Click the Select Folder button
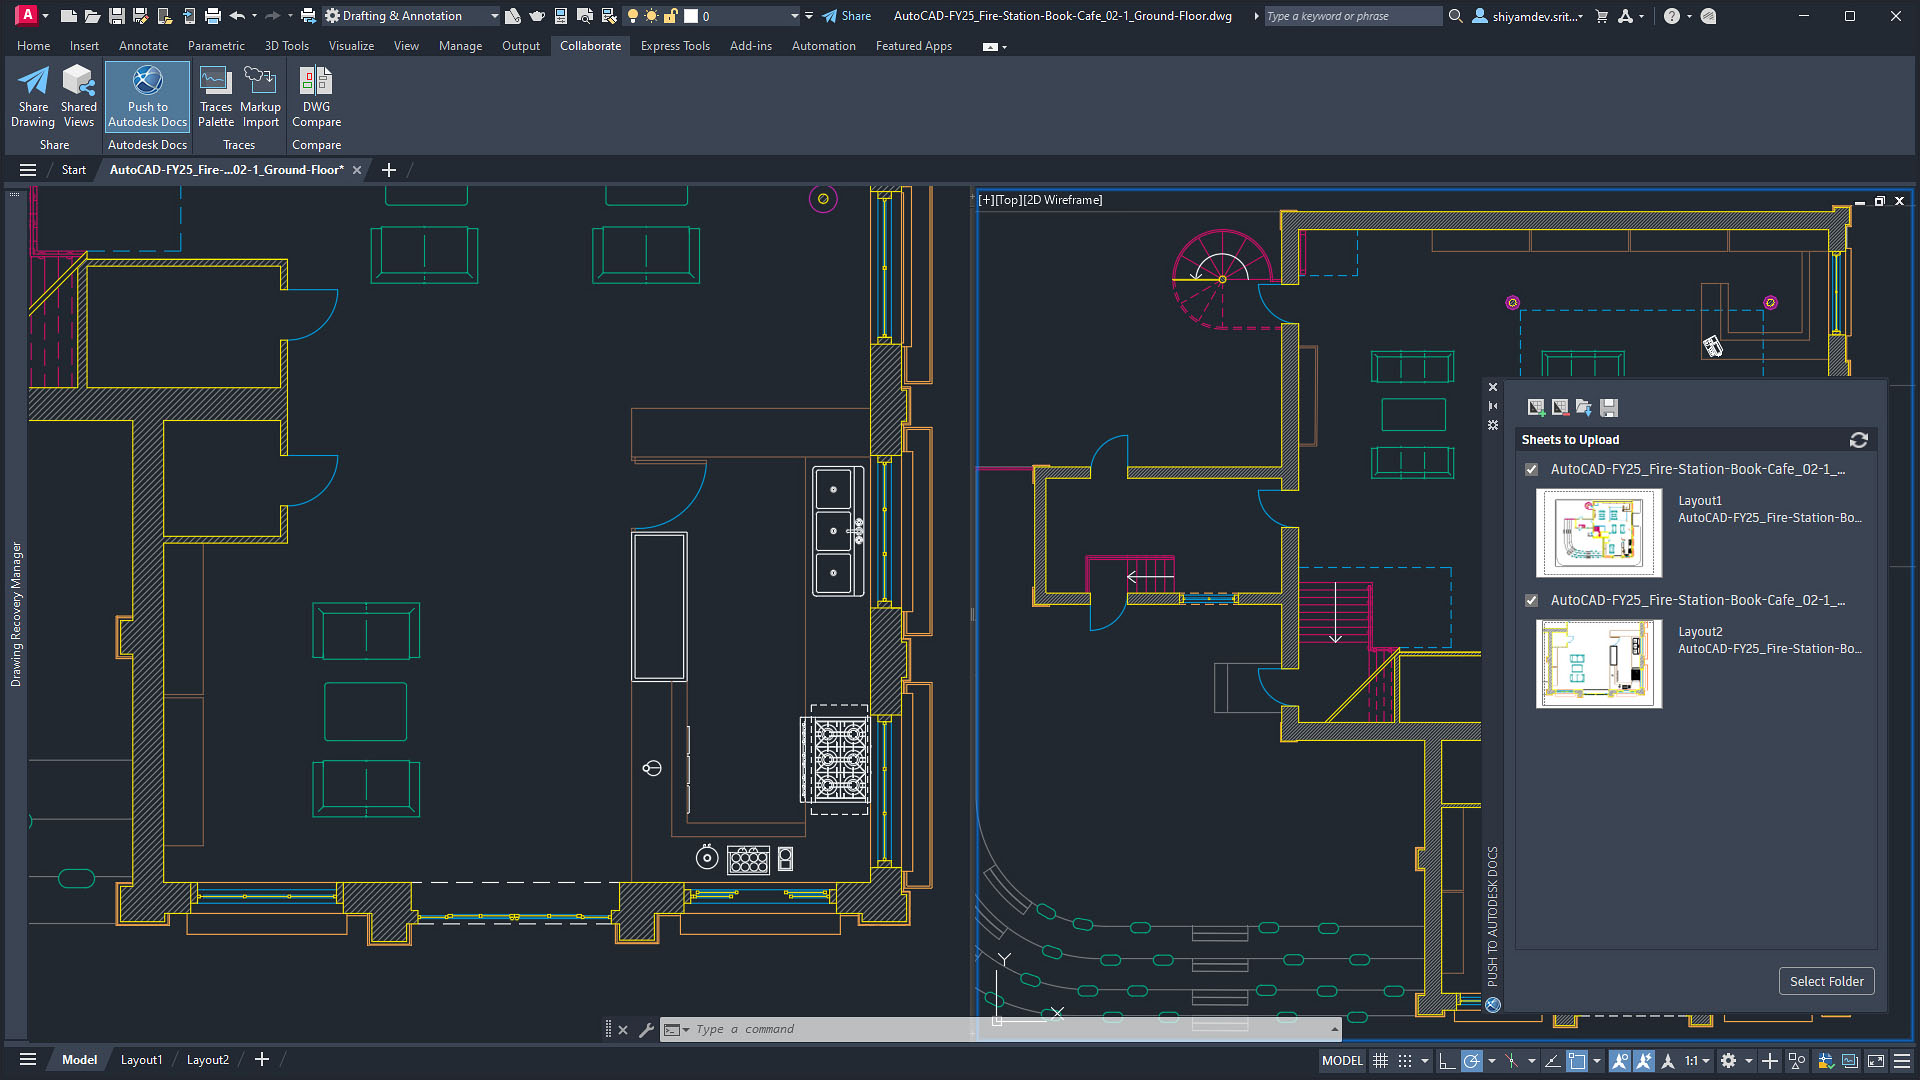The image size is (1920, 1080). tap(1827, 981)
